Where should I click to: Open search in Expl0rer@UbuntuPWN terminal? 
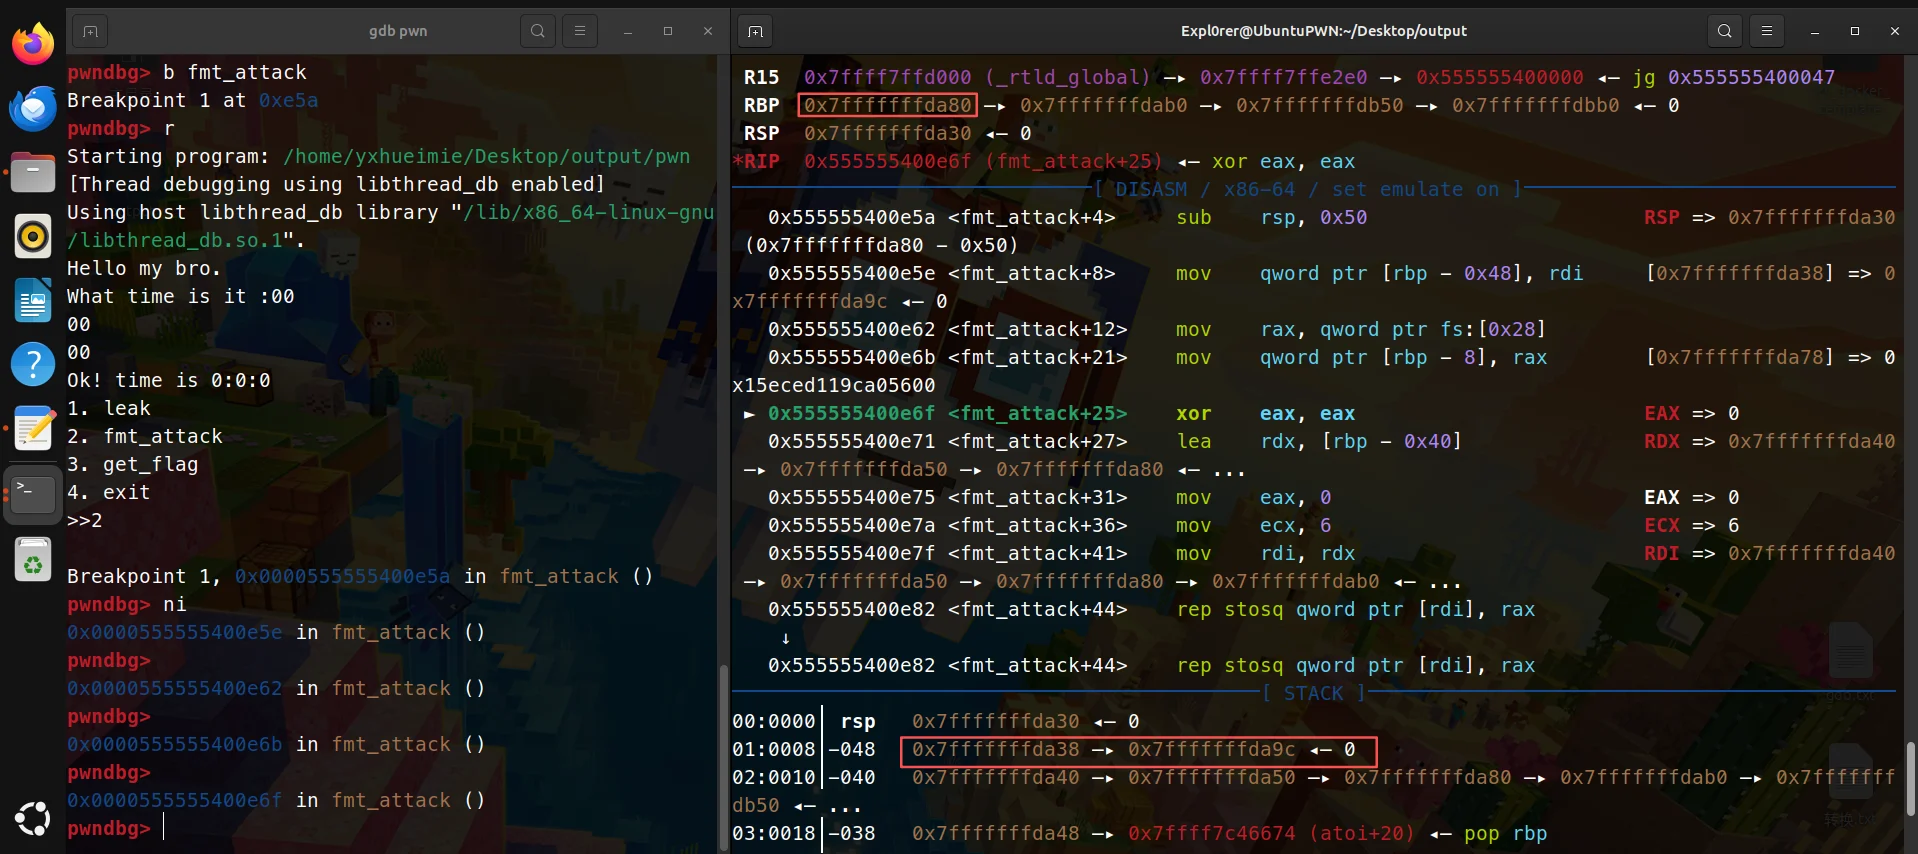pos(1725,31)
